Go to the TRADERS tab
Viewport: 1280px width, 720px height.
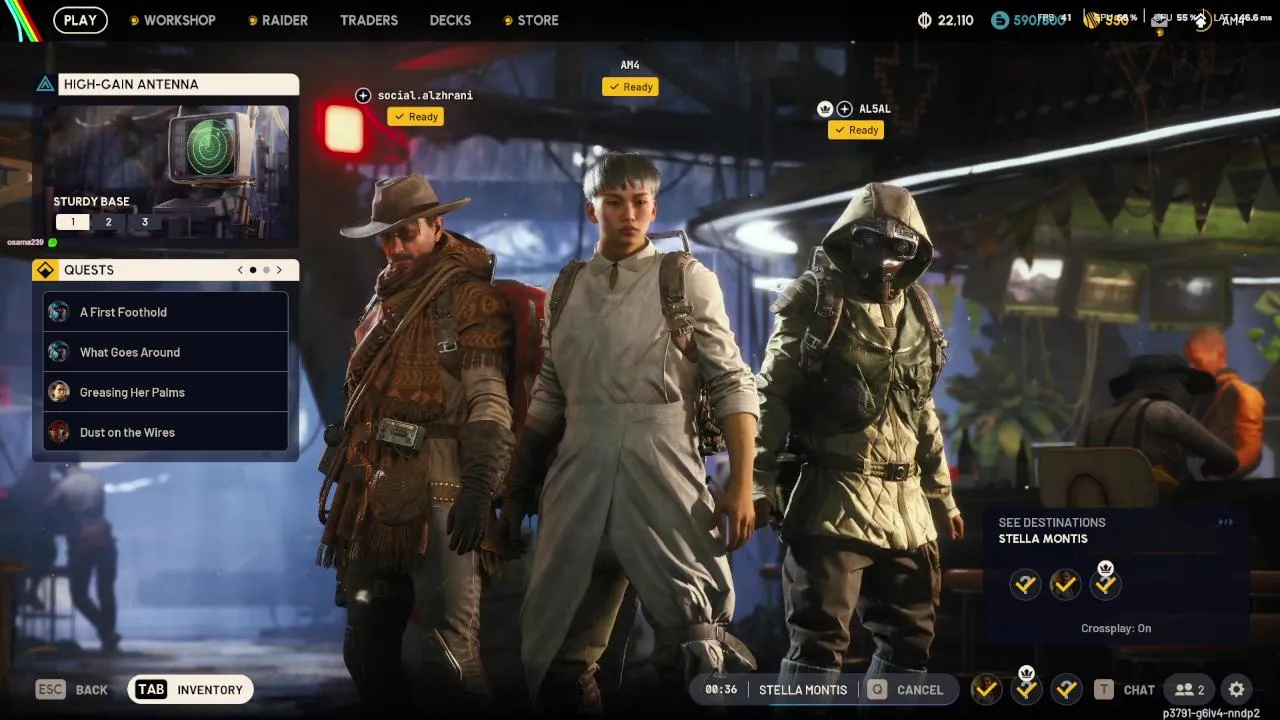(369, 20)
